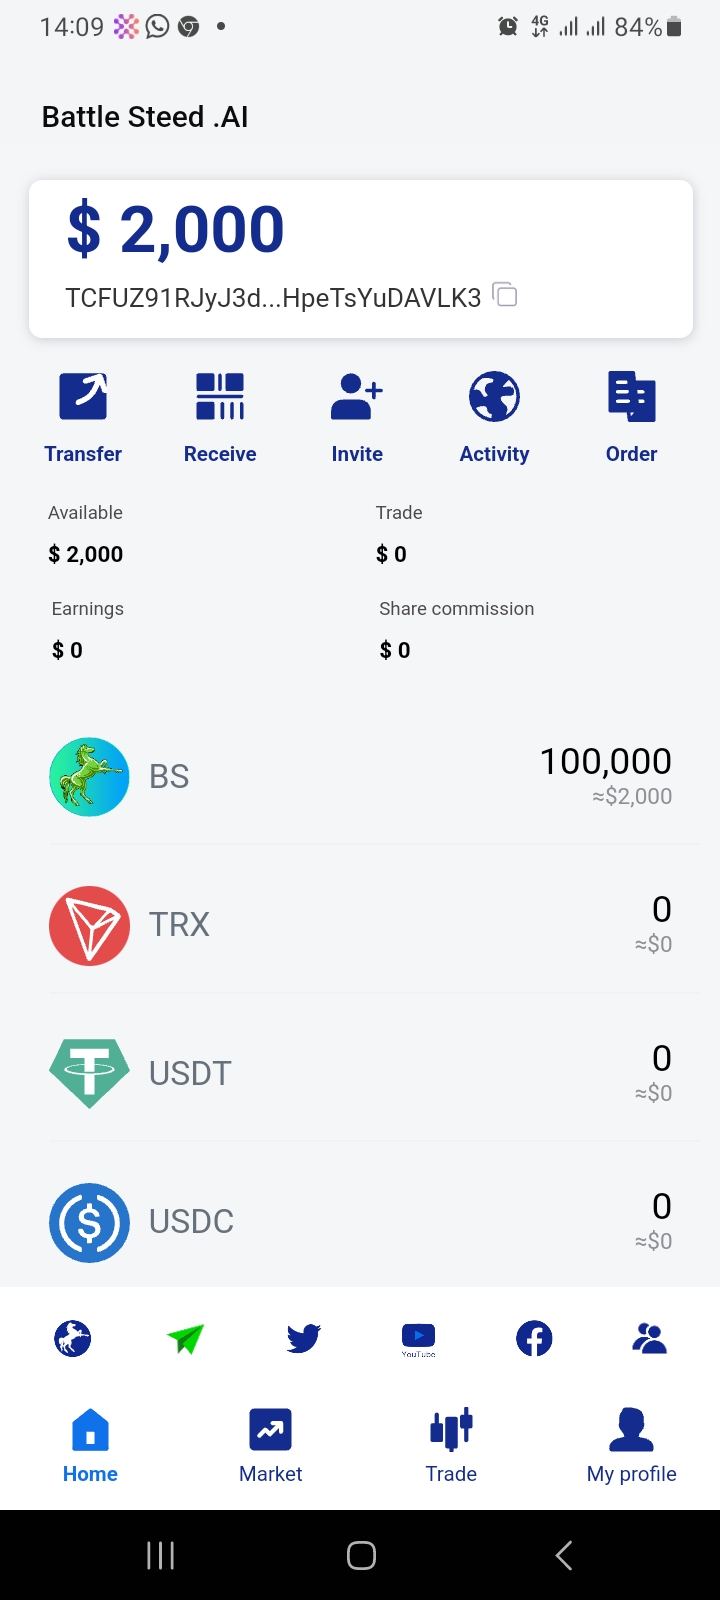Open the Order document icon
The height and width of the screenshot is (1600, 720).
[631, 397]
